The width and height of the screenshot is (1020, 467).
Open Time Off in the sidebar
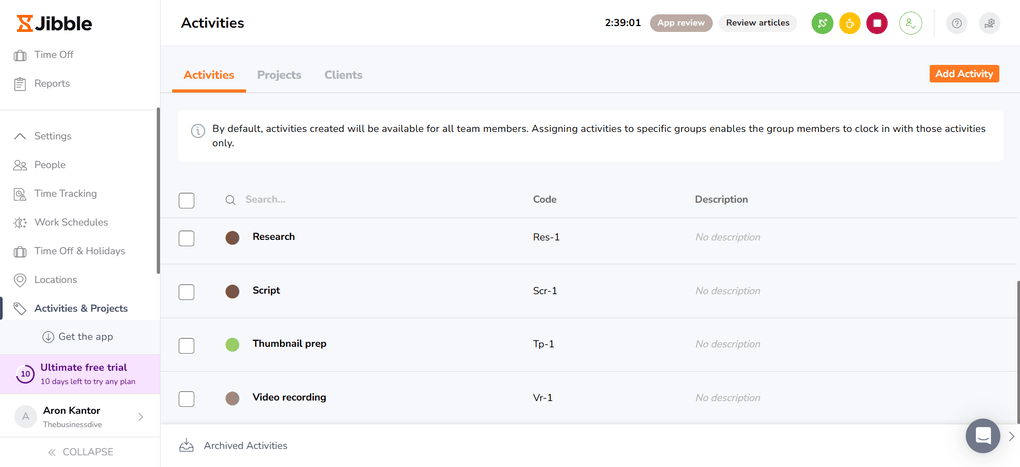pos(53,55)
